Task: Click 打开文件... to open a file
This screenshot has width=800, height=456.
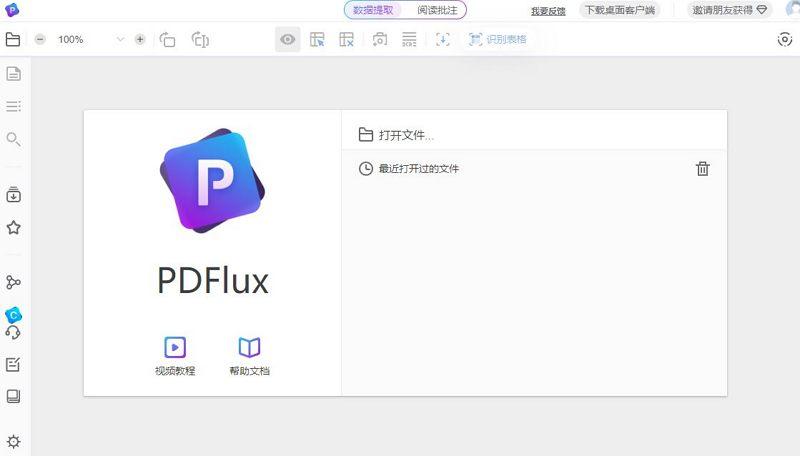Action: [396, 135]
